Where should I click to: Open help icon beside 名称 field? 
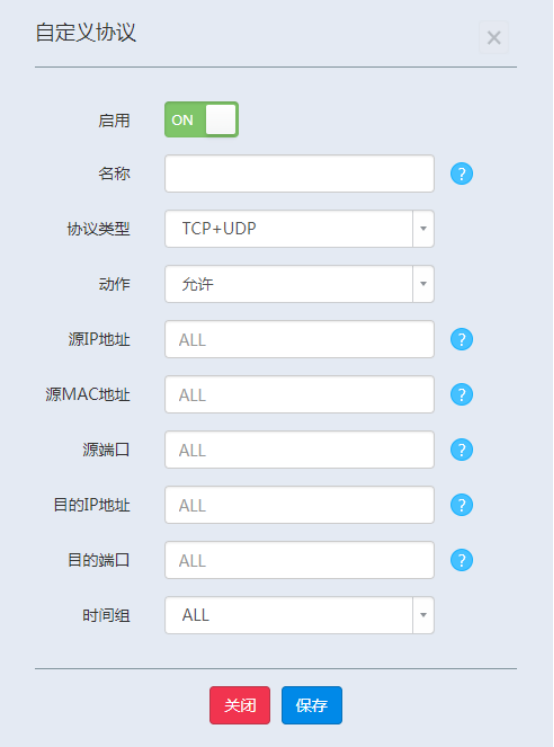point(461,173)
